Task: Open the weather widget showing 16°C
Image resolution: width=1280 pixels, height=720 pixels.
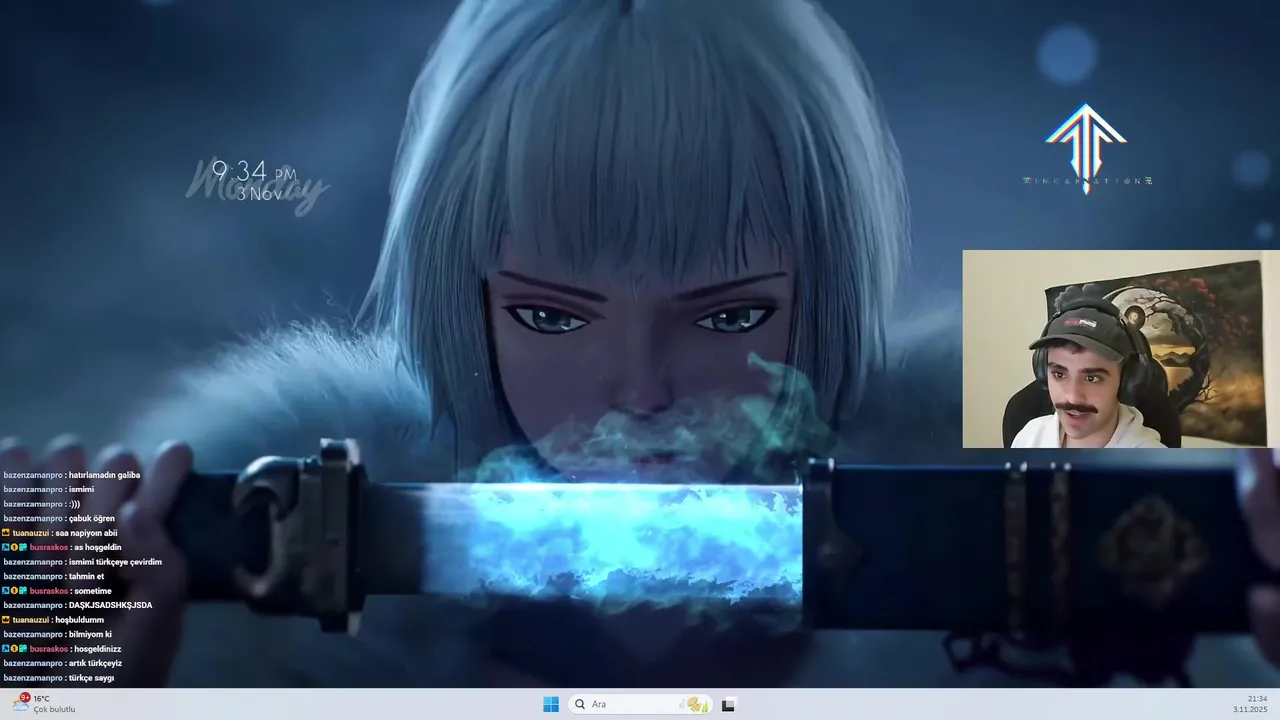Action: pos(43,704)
